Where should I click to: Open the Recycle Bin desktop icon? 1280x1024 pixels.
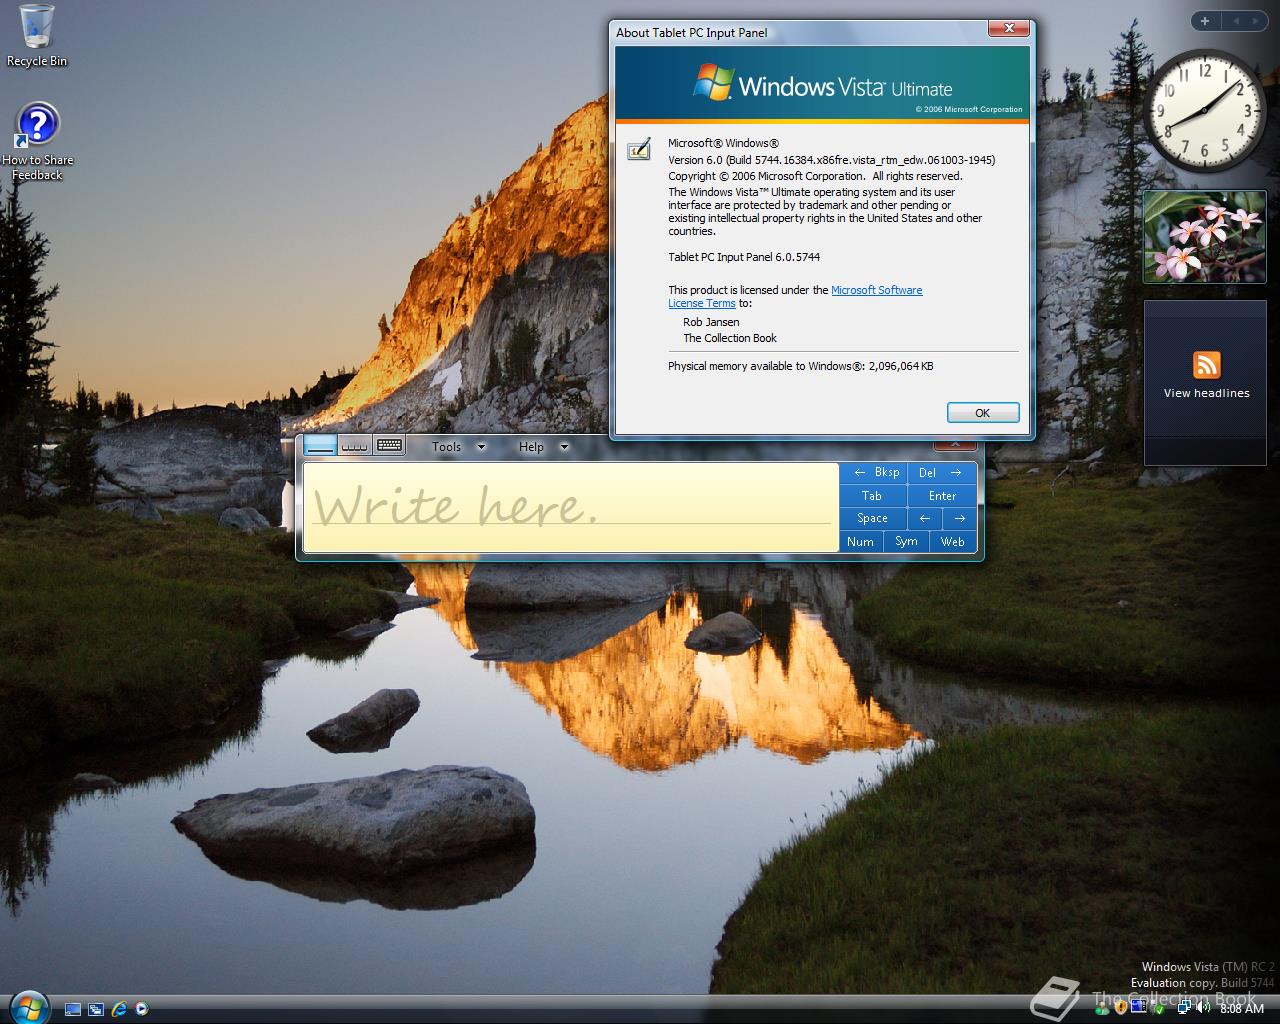click(x=37, y=36)
